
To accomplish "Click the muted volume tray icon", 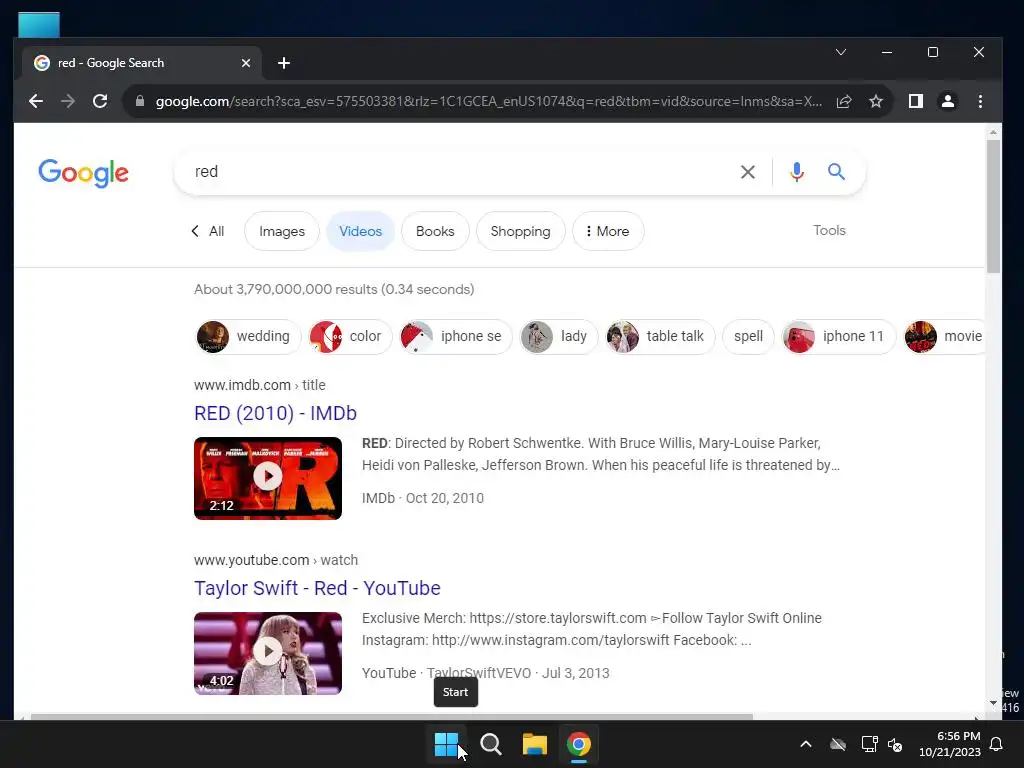I will point(895,744).
